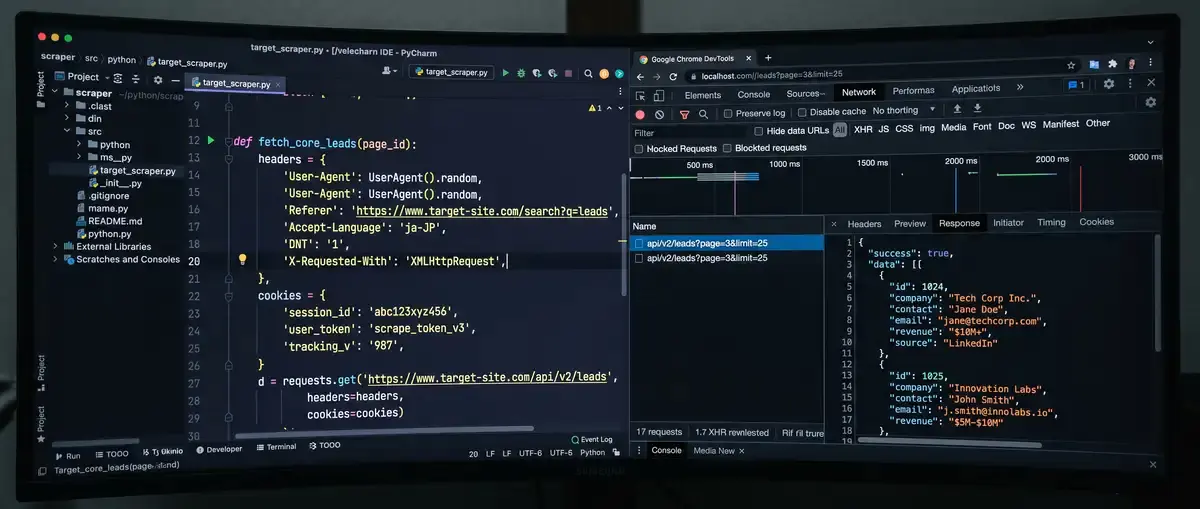
Task: Open Event Log in PyCharm status bar
Action: (x=591, y=439)
